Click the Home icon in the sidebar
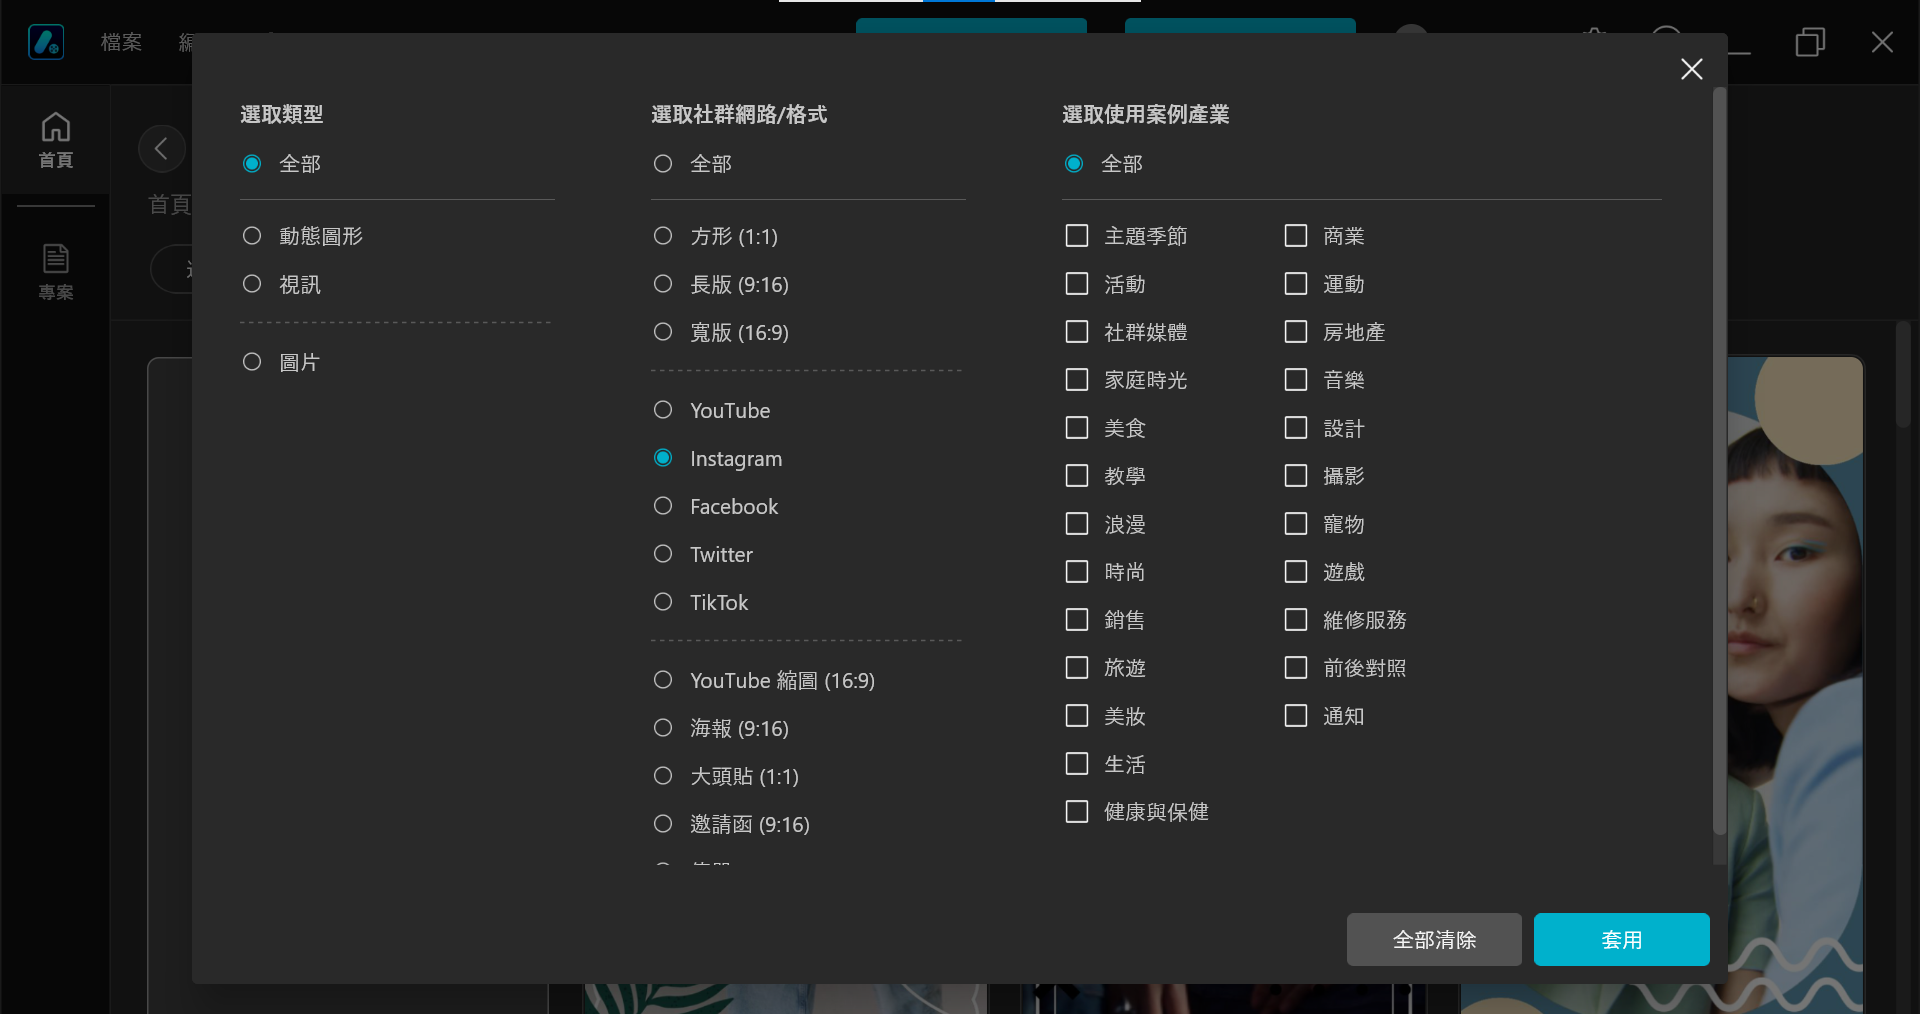This screenshot has height=1014, width=1920. (x=55, y=140)
